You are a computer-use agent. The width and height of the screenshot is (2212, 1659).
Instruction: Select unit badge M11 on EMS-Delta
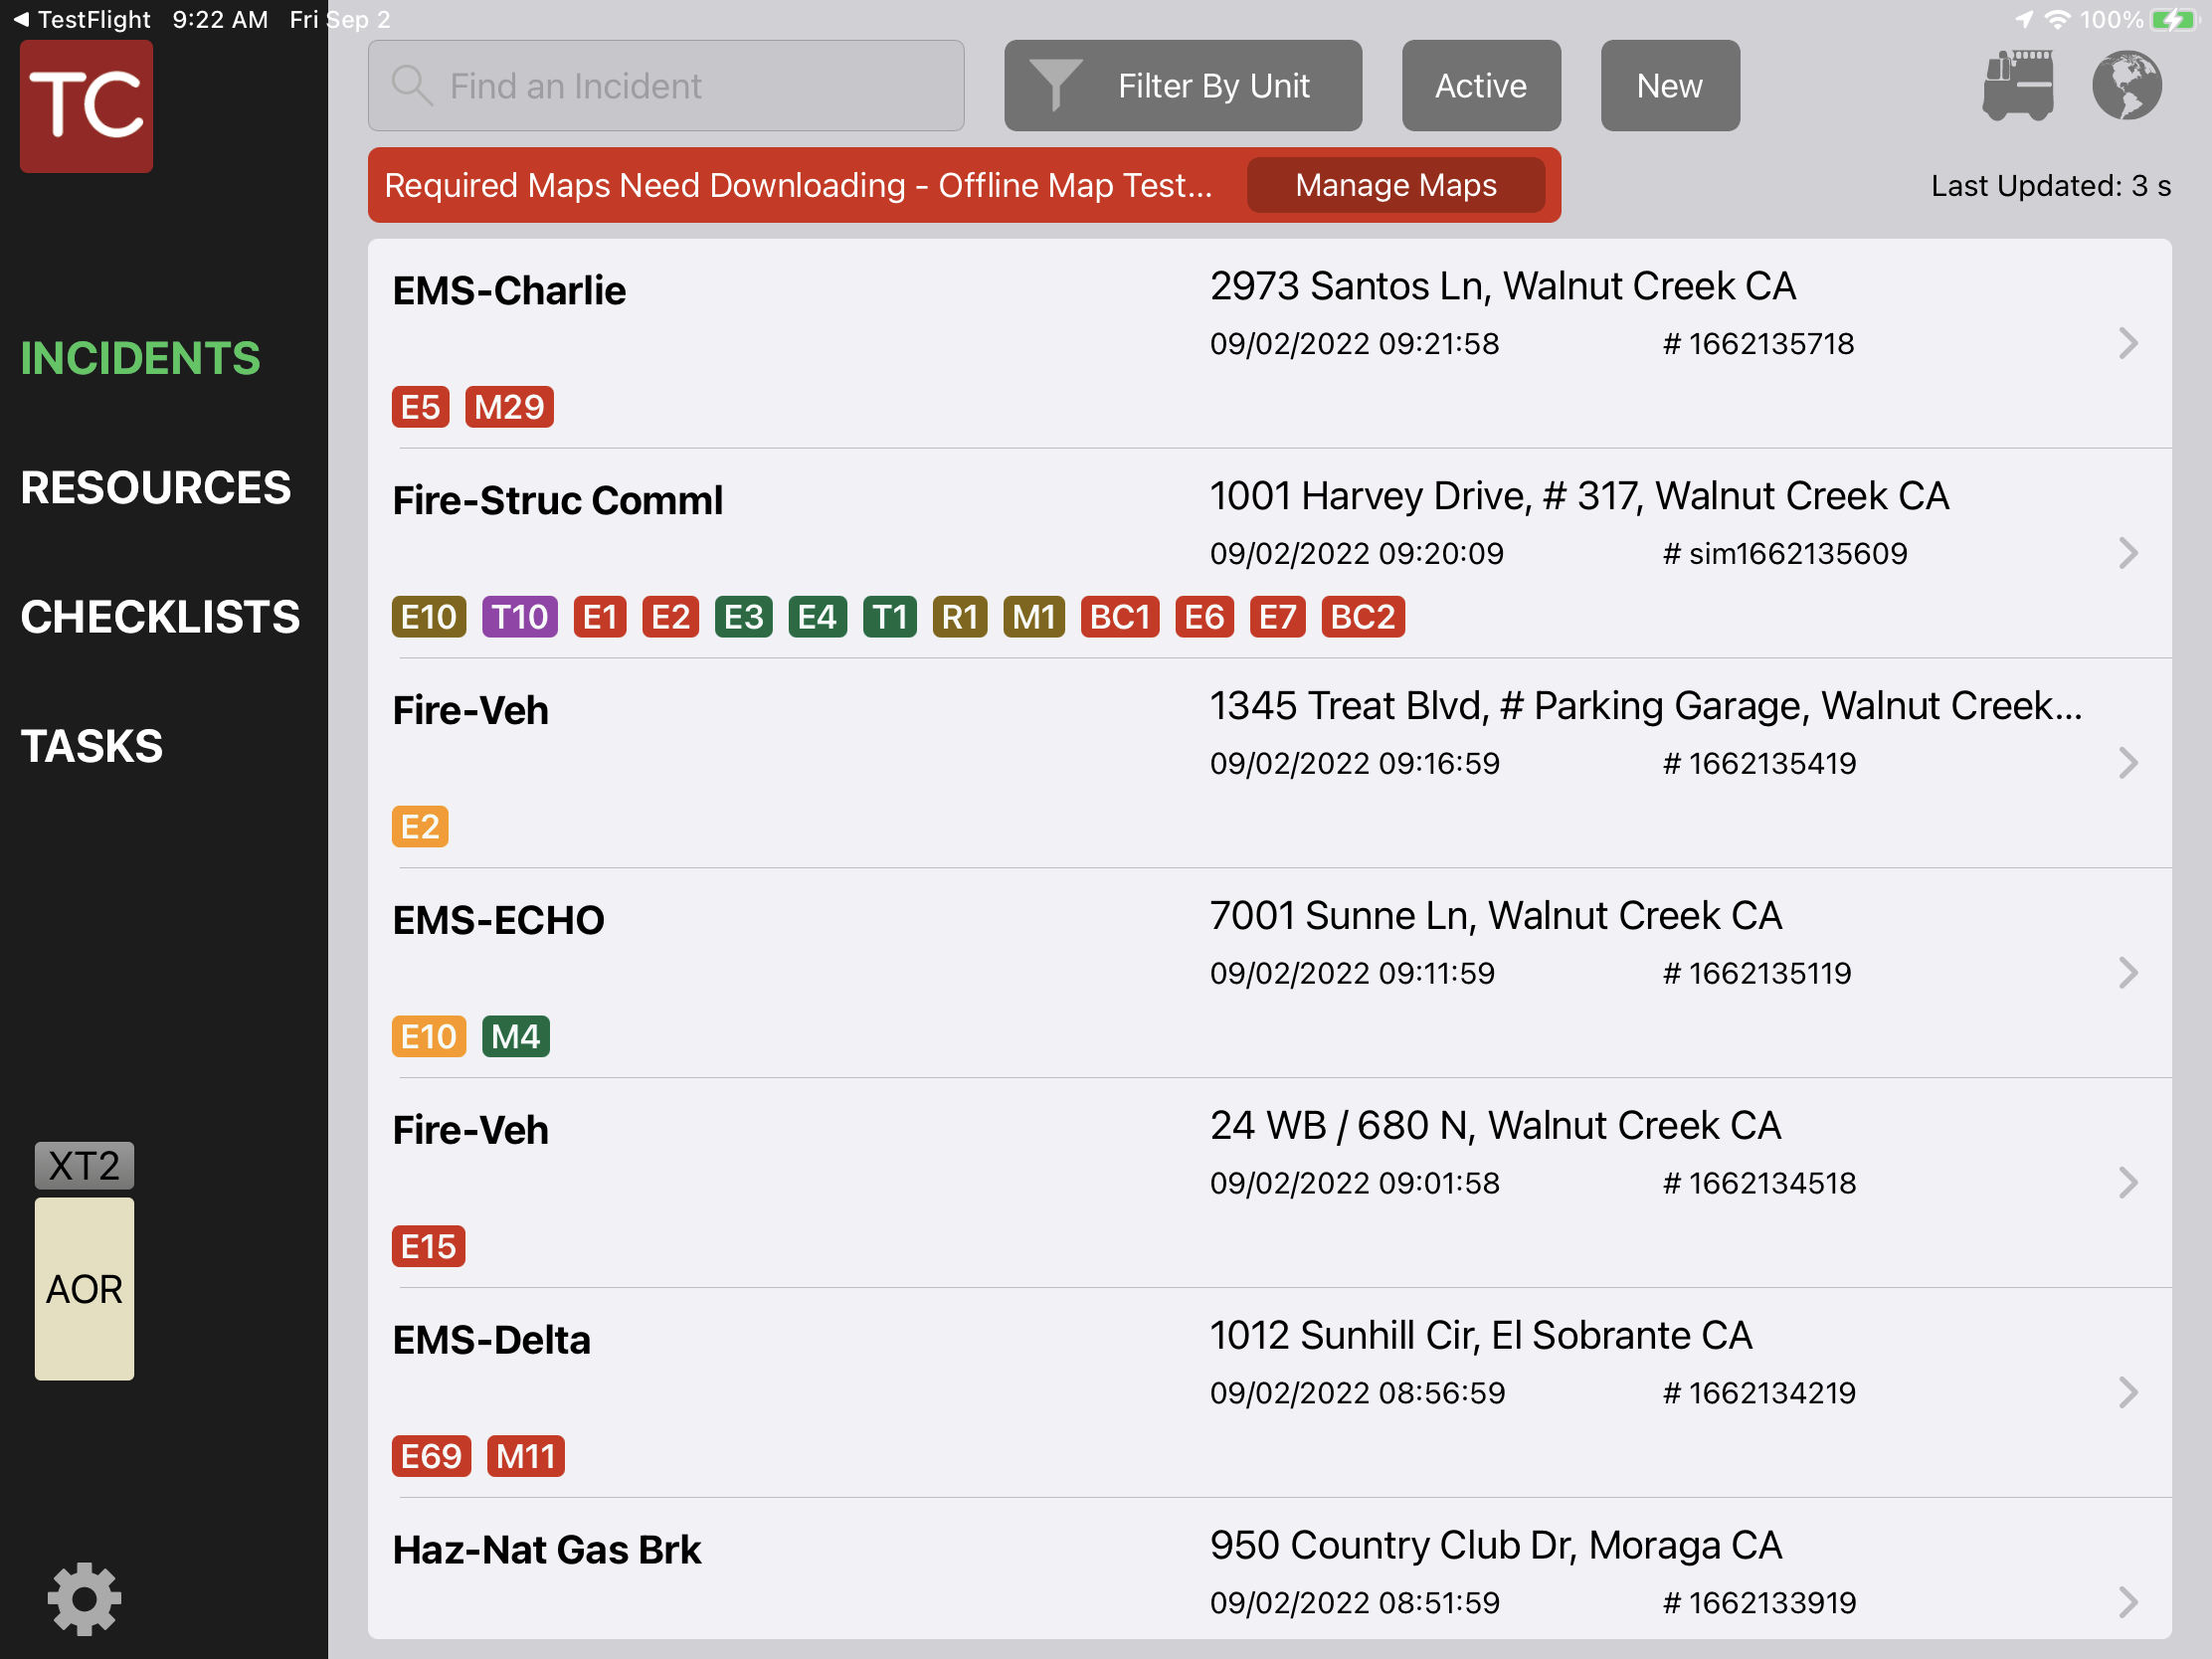tap(525, 1456)
